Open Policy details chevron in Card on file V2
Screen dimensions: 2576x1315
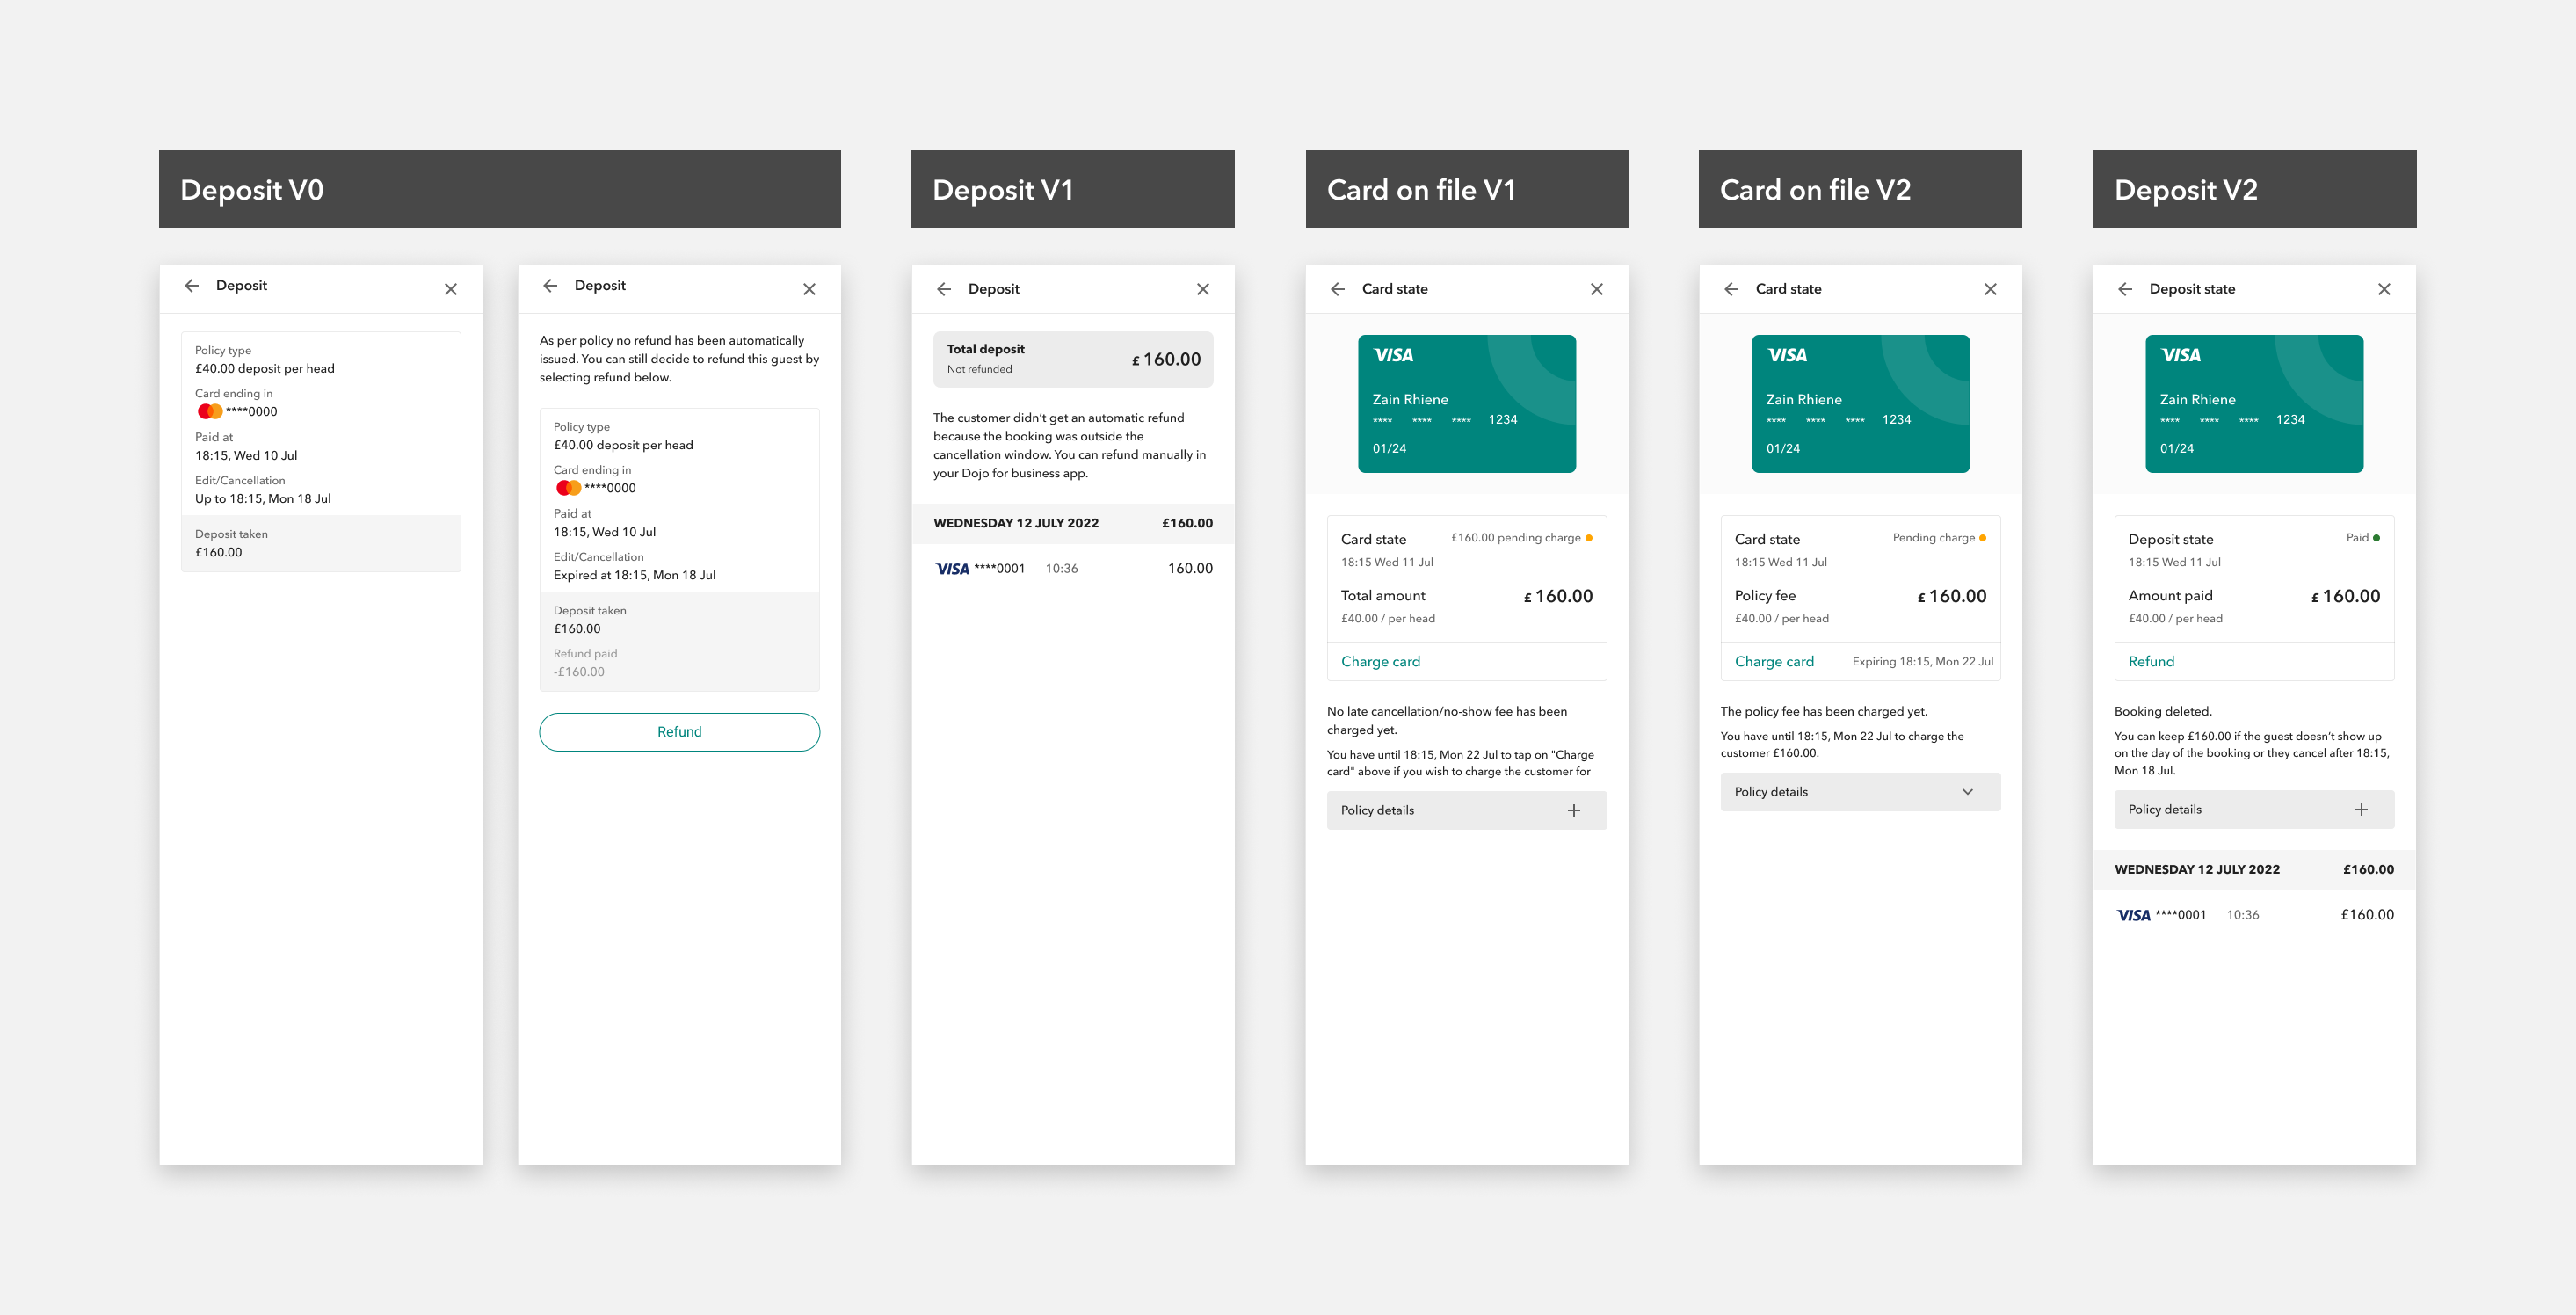point(1967,792)
